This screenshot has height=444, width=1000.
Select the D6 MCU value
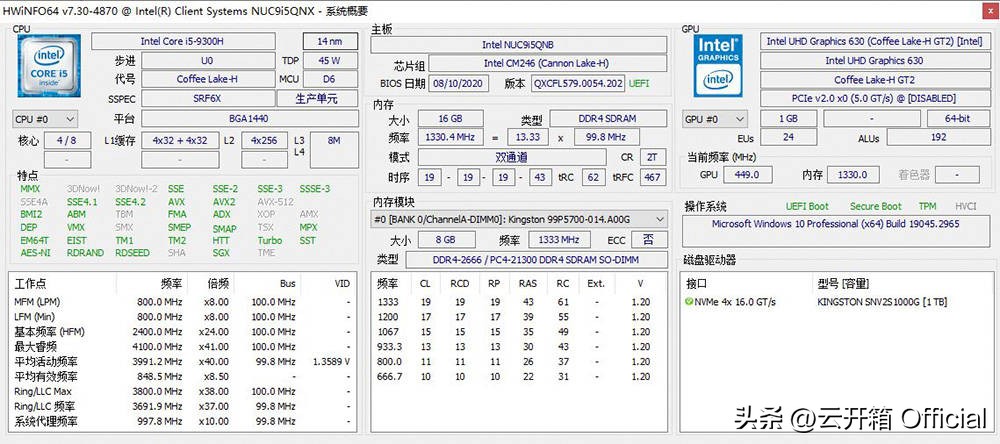tap(330, 79)
